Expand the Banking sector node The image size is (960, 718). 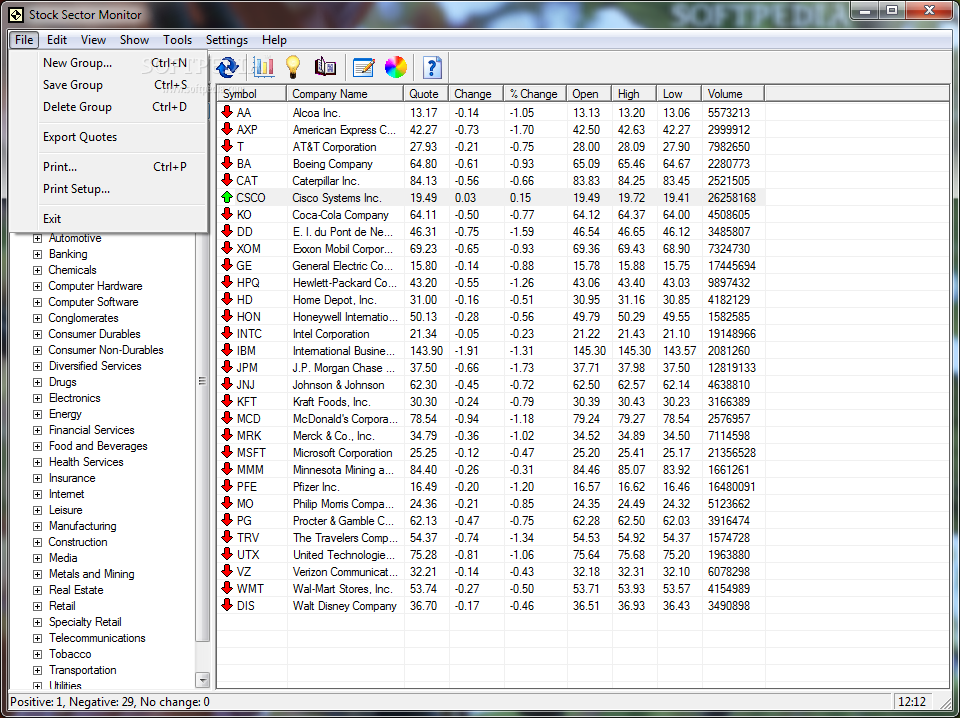pyautogui.click(x=37, y=254)
